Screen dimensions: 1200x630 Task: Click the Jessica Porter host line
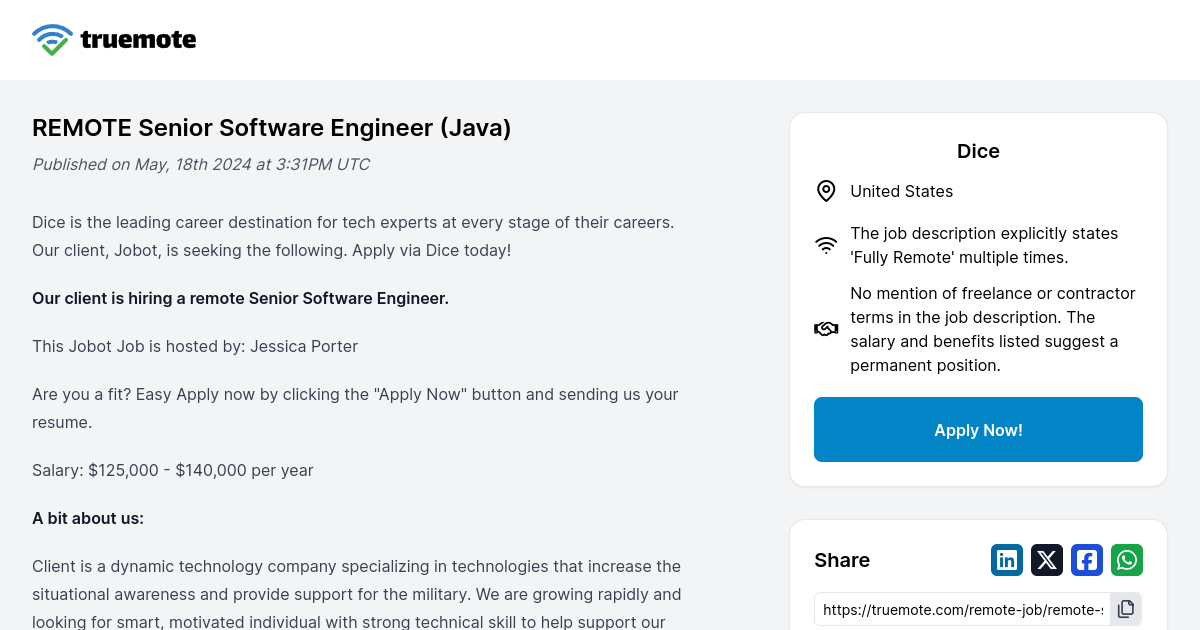[195, 346]
